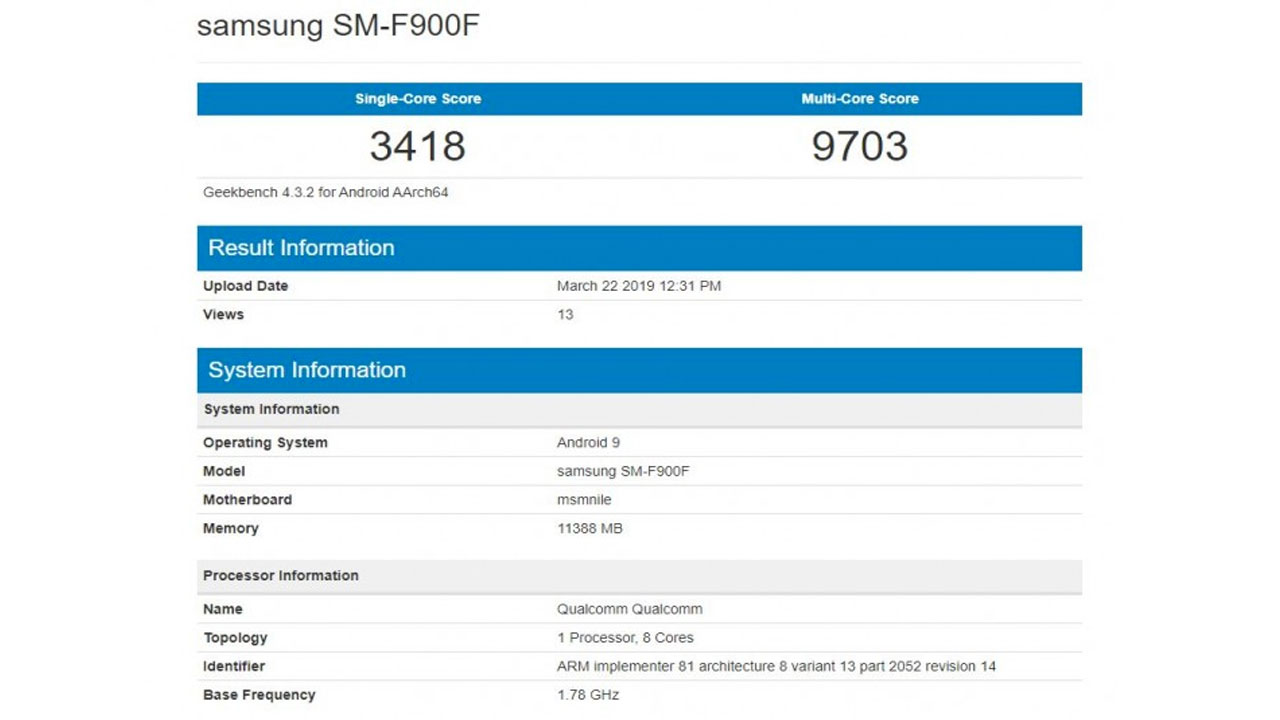Select the Android 9 value
Image resolution: width=1280 pixels, height=720 pixels.
[x=589, y=443]
